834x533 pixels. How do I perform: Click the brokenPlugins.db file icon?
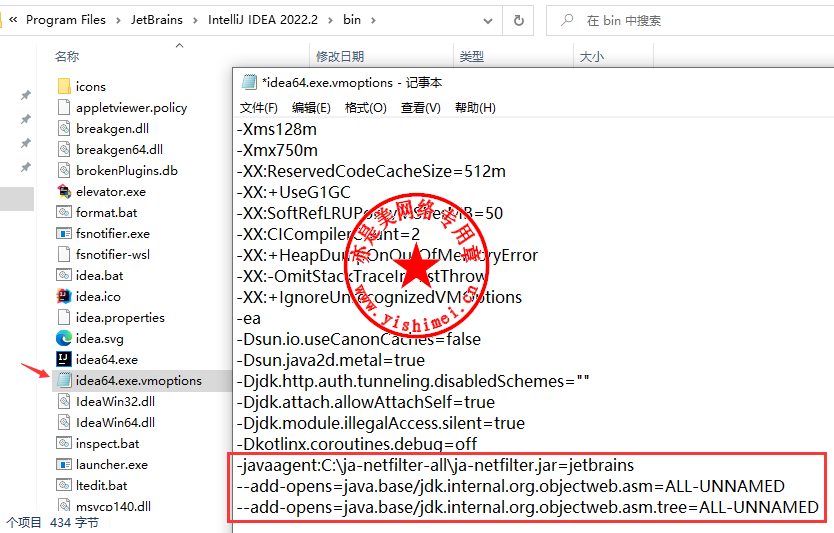click(x=64, y=170)
